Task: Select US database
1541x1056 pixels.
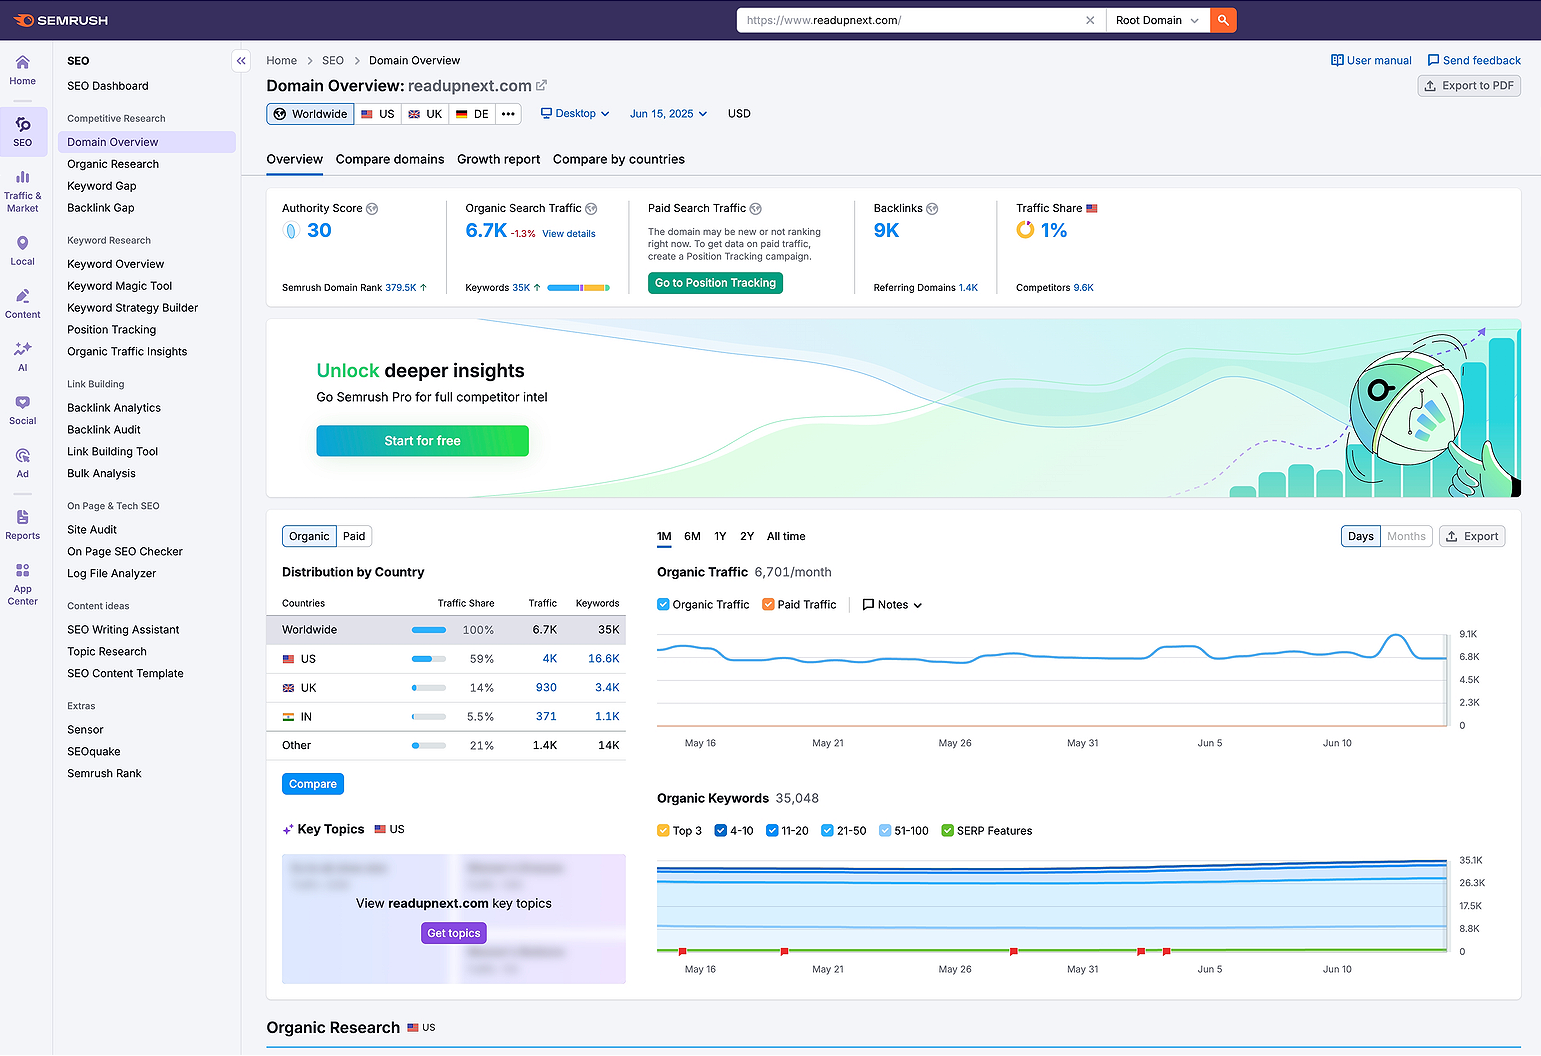Action: 378,114
